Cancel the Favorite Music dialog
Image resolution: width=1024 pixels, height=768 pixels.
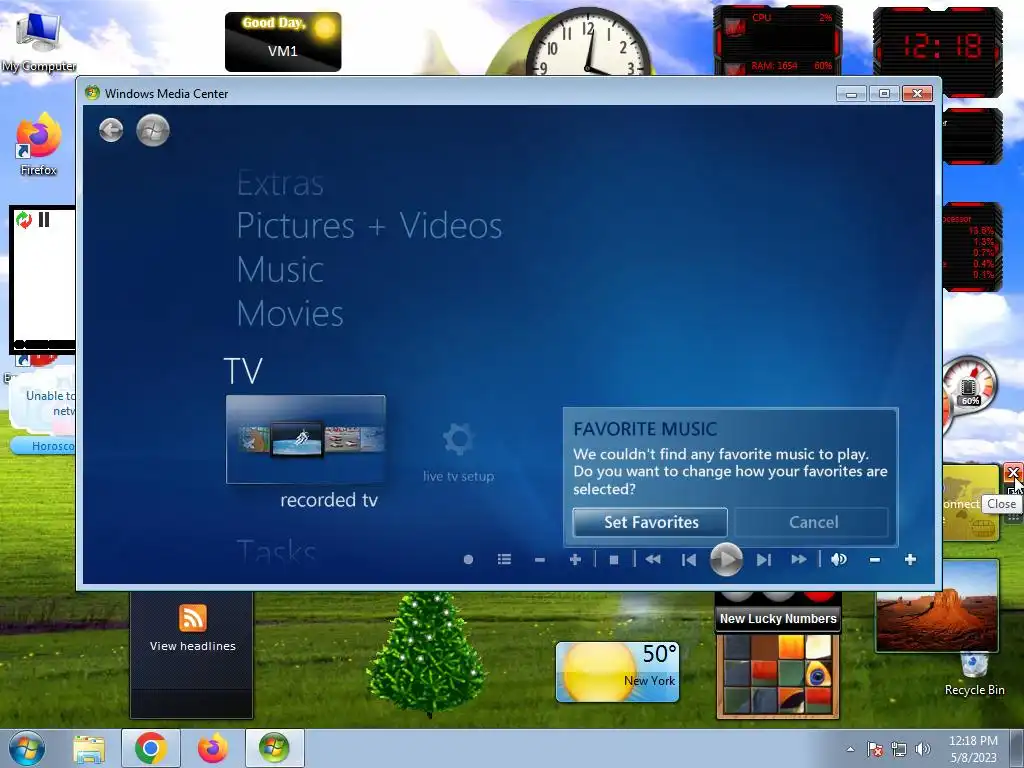(812, 522)
